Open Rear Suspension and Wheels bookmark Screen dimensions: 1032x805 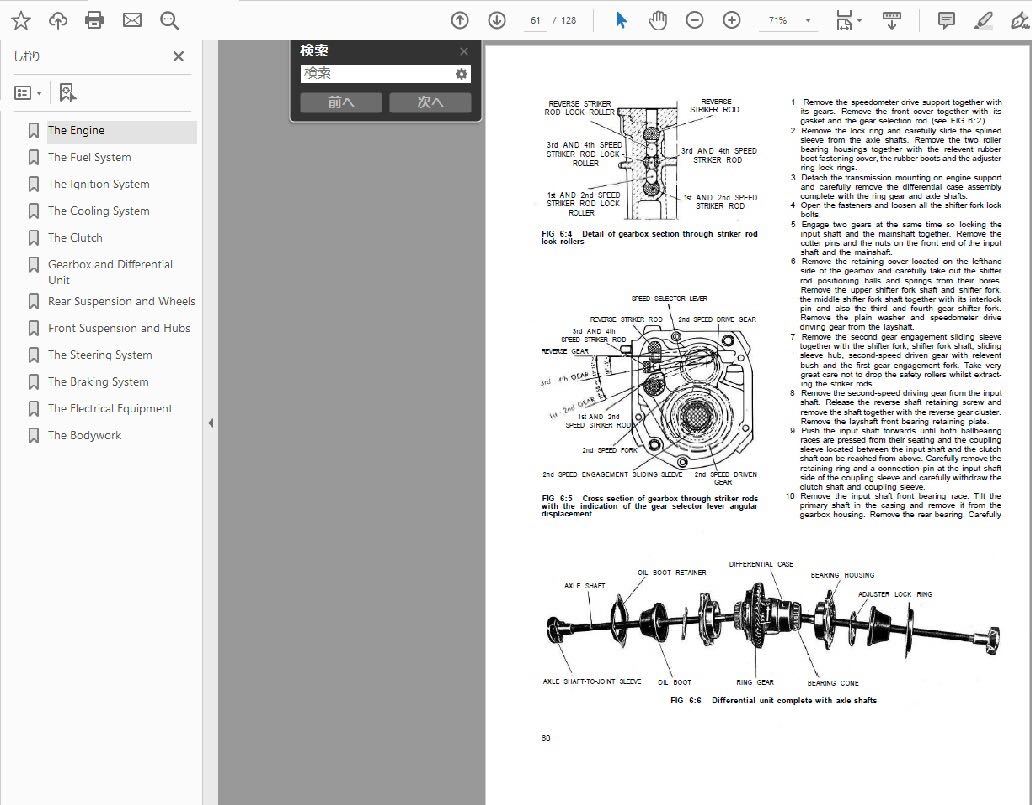point(122,301)
